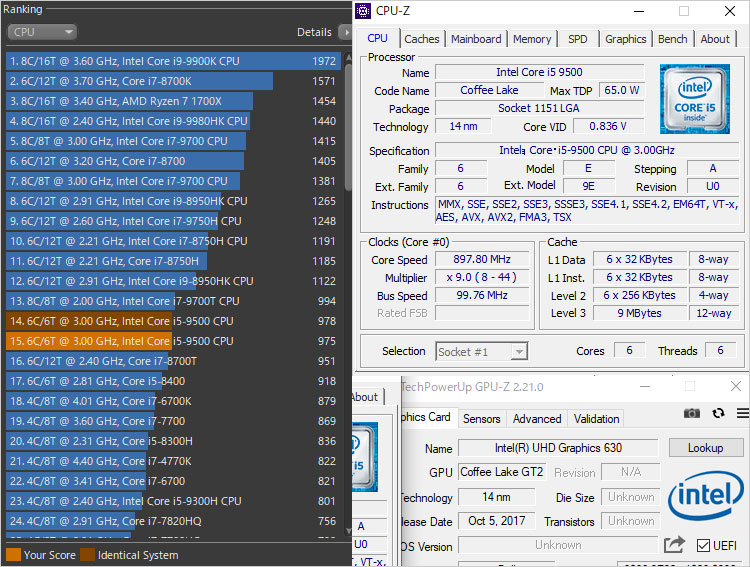
Task: Open the Sensors tab in GPU-Z
Action: (481, 419)
